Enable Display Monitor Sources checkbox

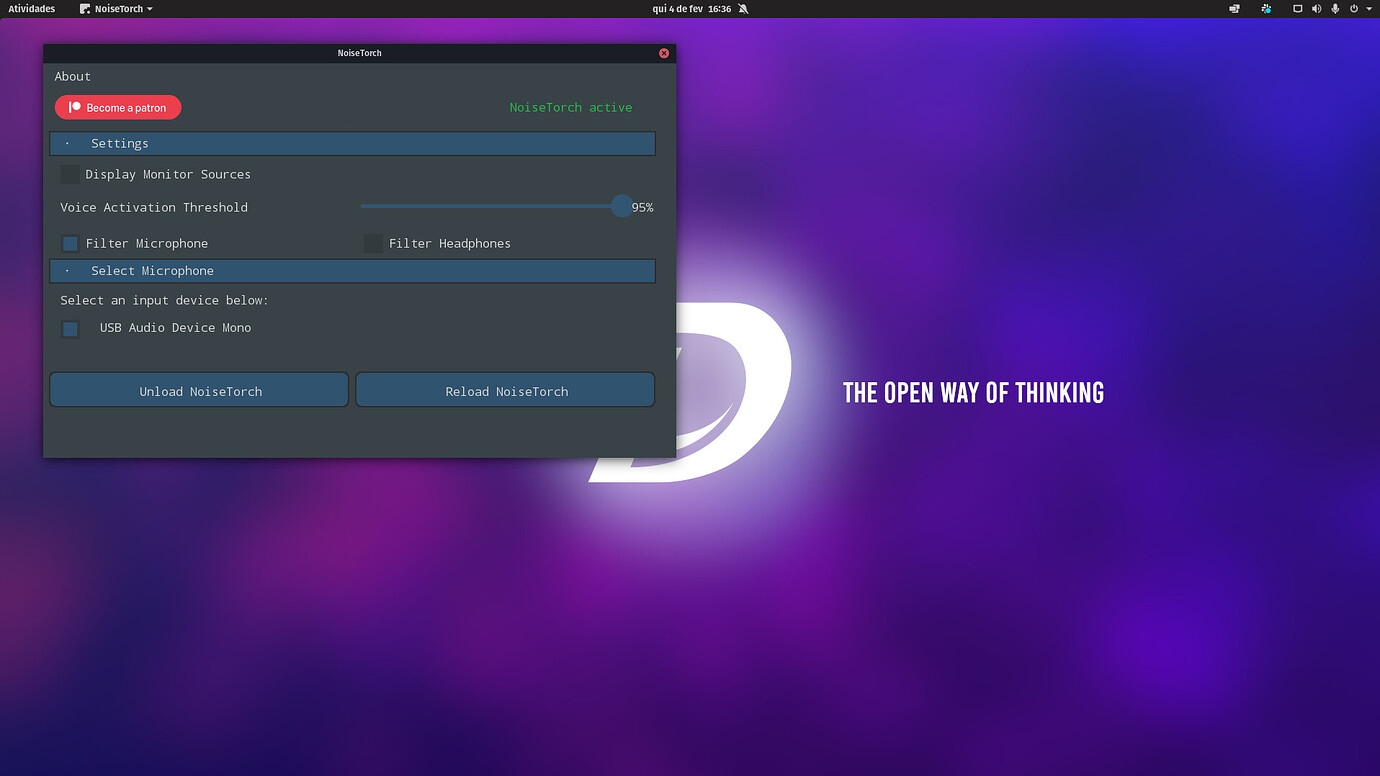click(x=70, y=175)
